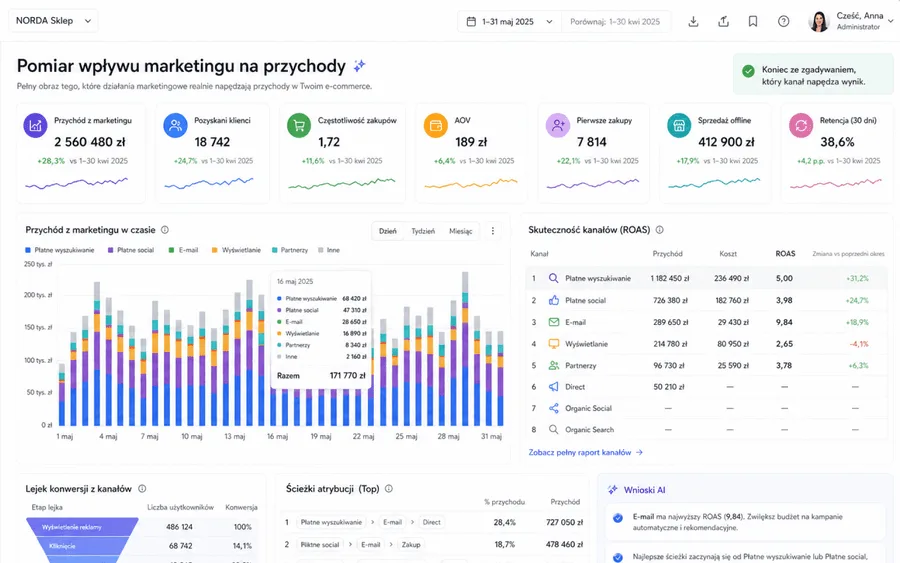
Task: Click the Direct megaphone icon in table
Action: pos(553,387)
